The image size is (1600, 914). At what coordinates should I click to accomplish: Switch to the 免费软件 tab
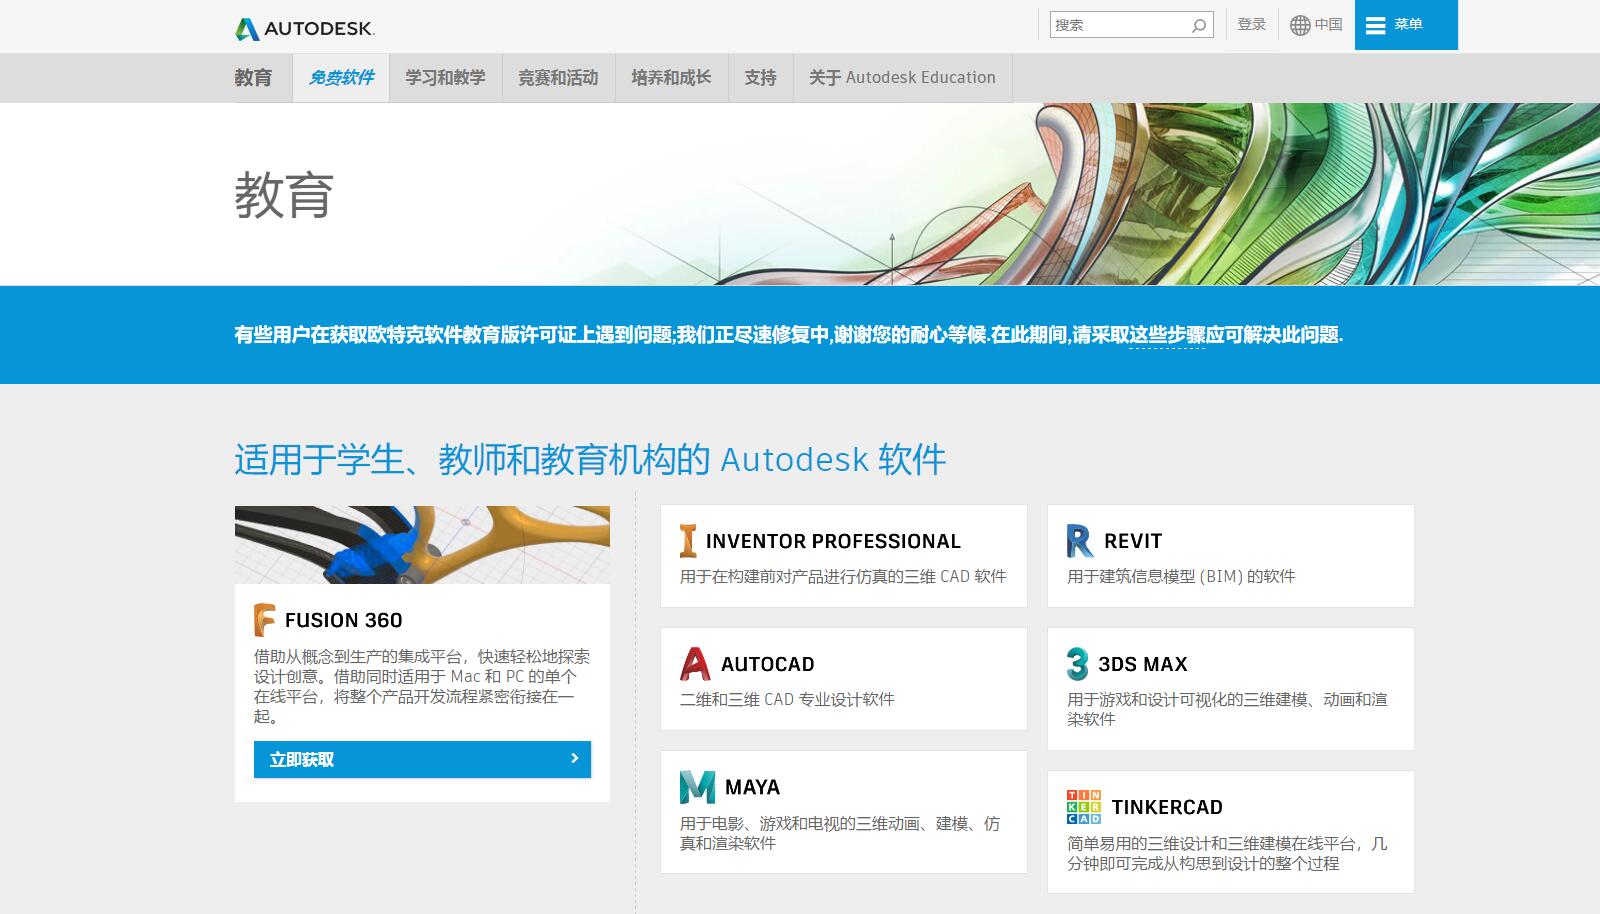tap(341, 78)
